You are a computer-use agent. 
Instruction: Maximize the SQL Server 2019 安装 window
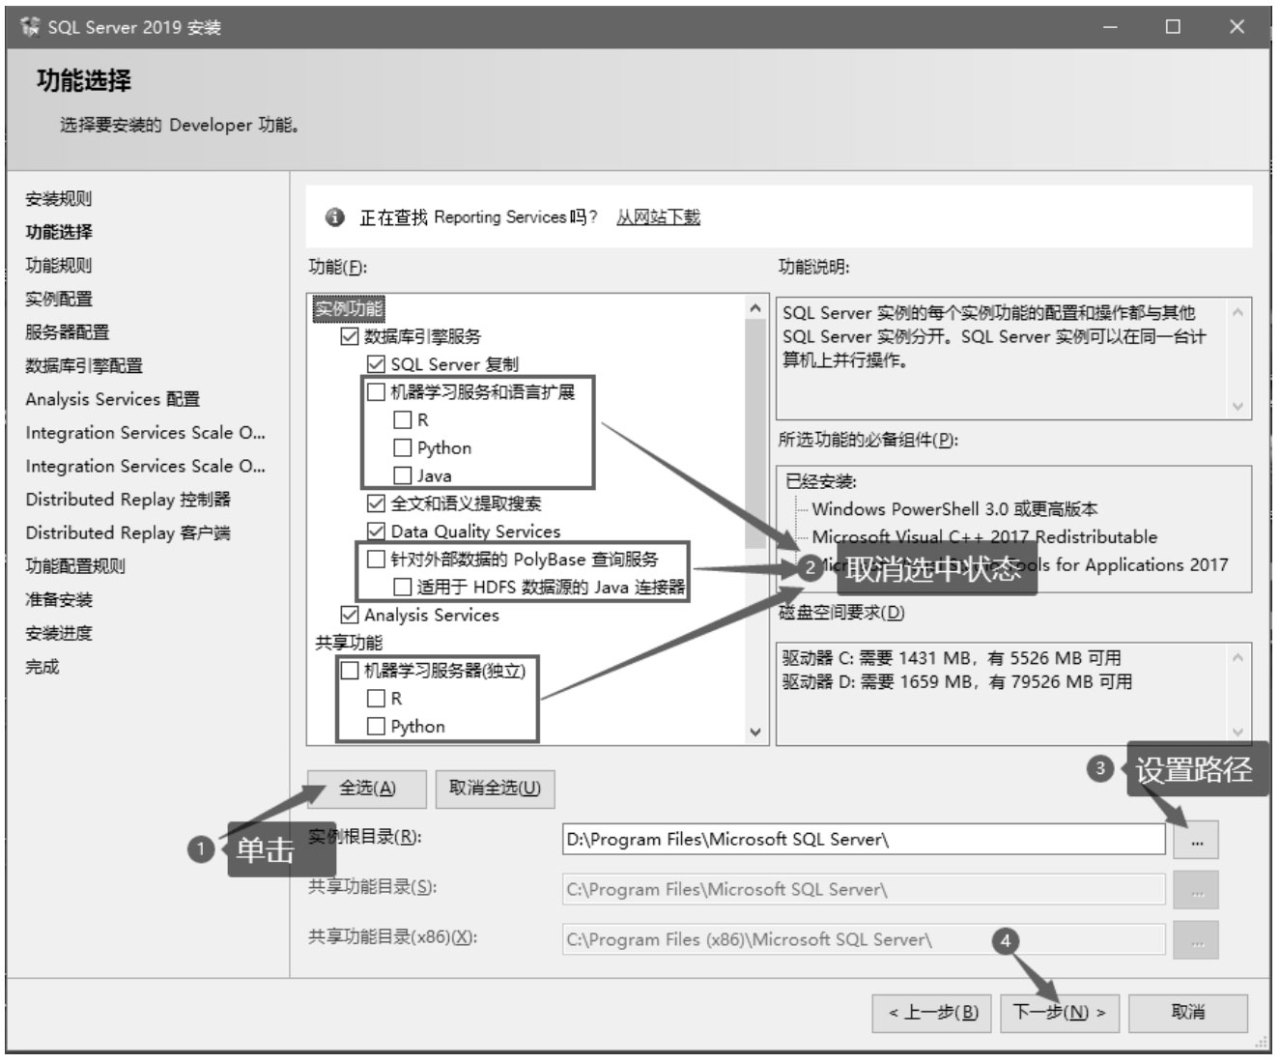click(x=1173, y=27)
